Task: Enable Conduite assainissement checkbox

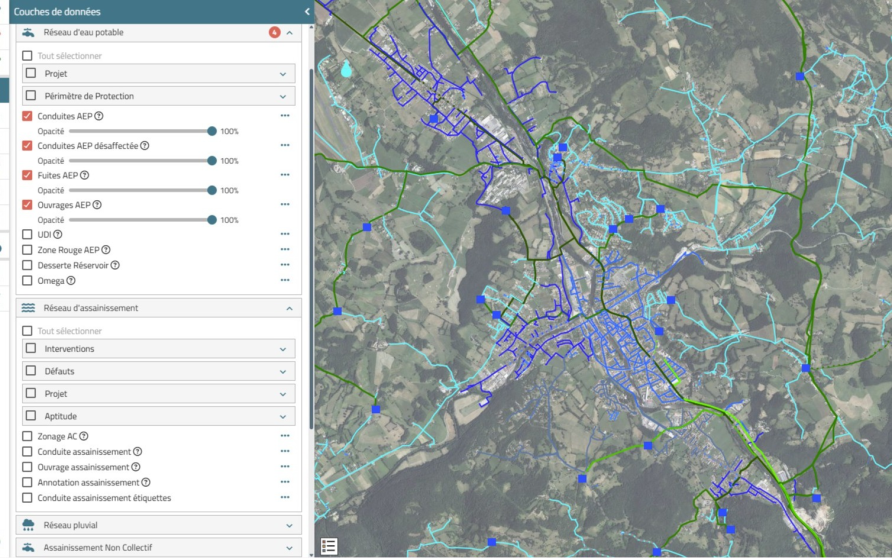Action: pos(27,452)
